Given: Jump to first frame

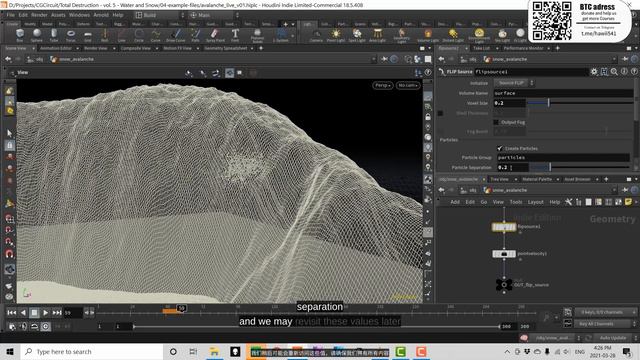Looking at the screenshot, I should pos(11,313).
